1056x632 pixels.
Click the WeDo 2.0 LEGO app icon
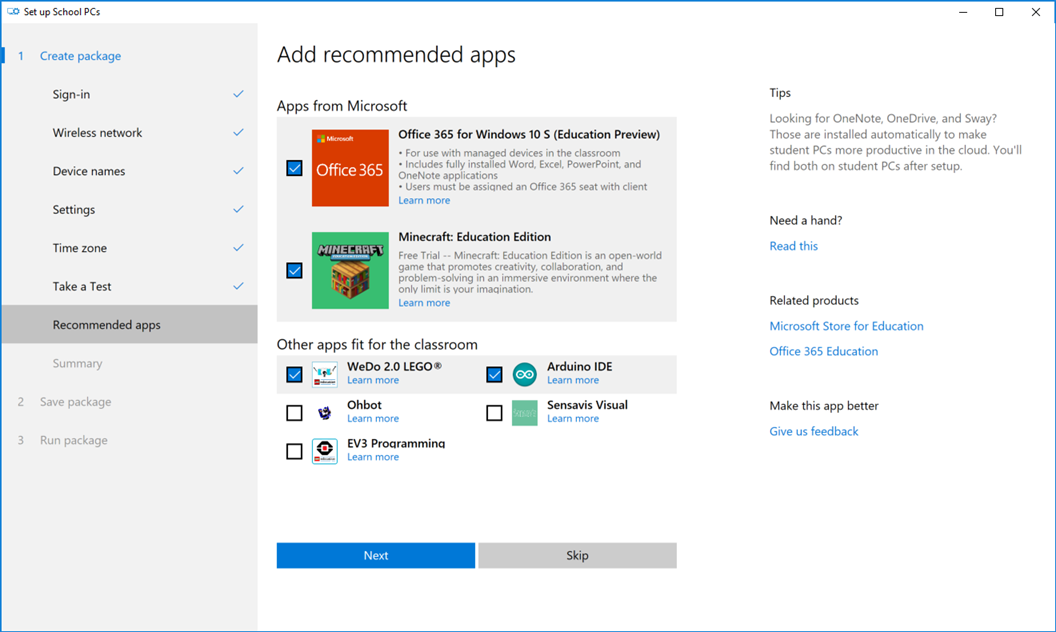pyautogui.click(x=324, y=374)
